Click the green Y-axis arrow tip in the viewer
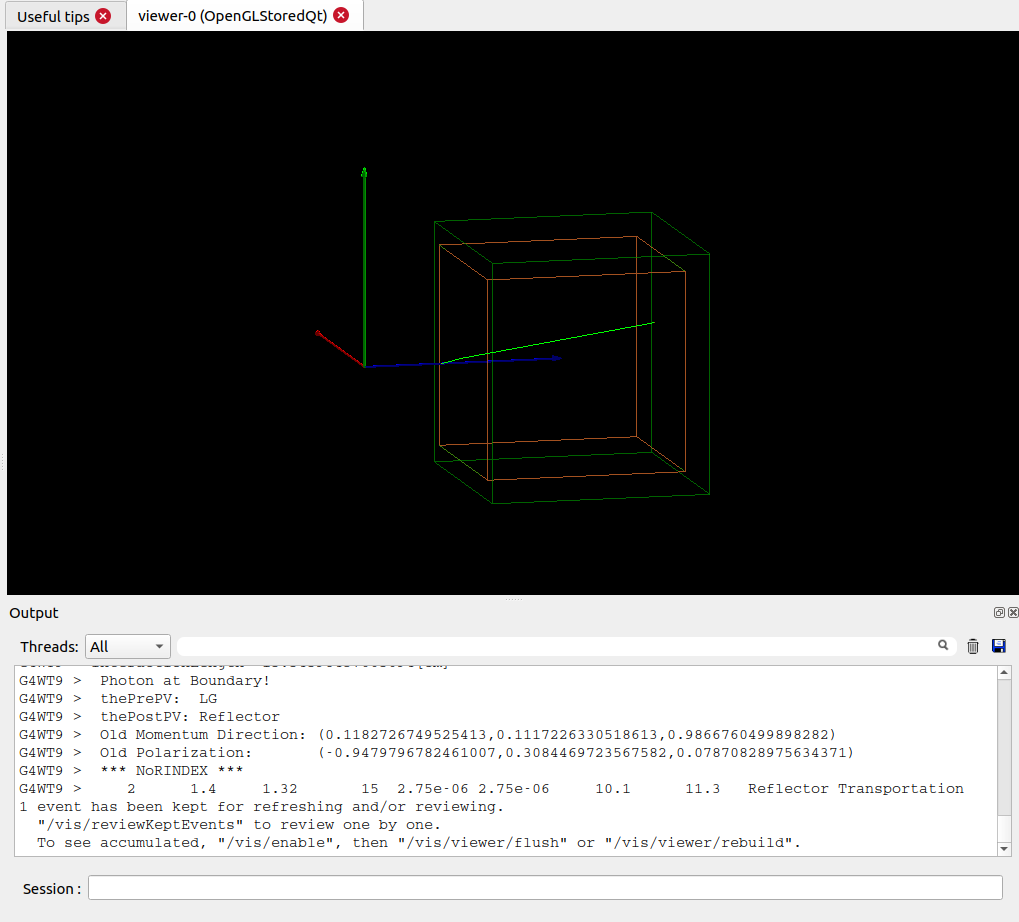 [x=364, y=172]
